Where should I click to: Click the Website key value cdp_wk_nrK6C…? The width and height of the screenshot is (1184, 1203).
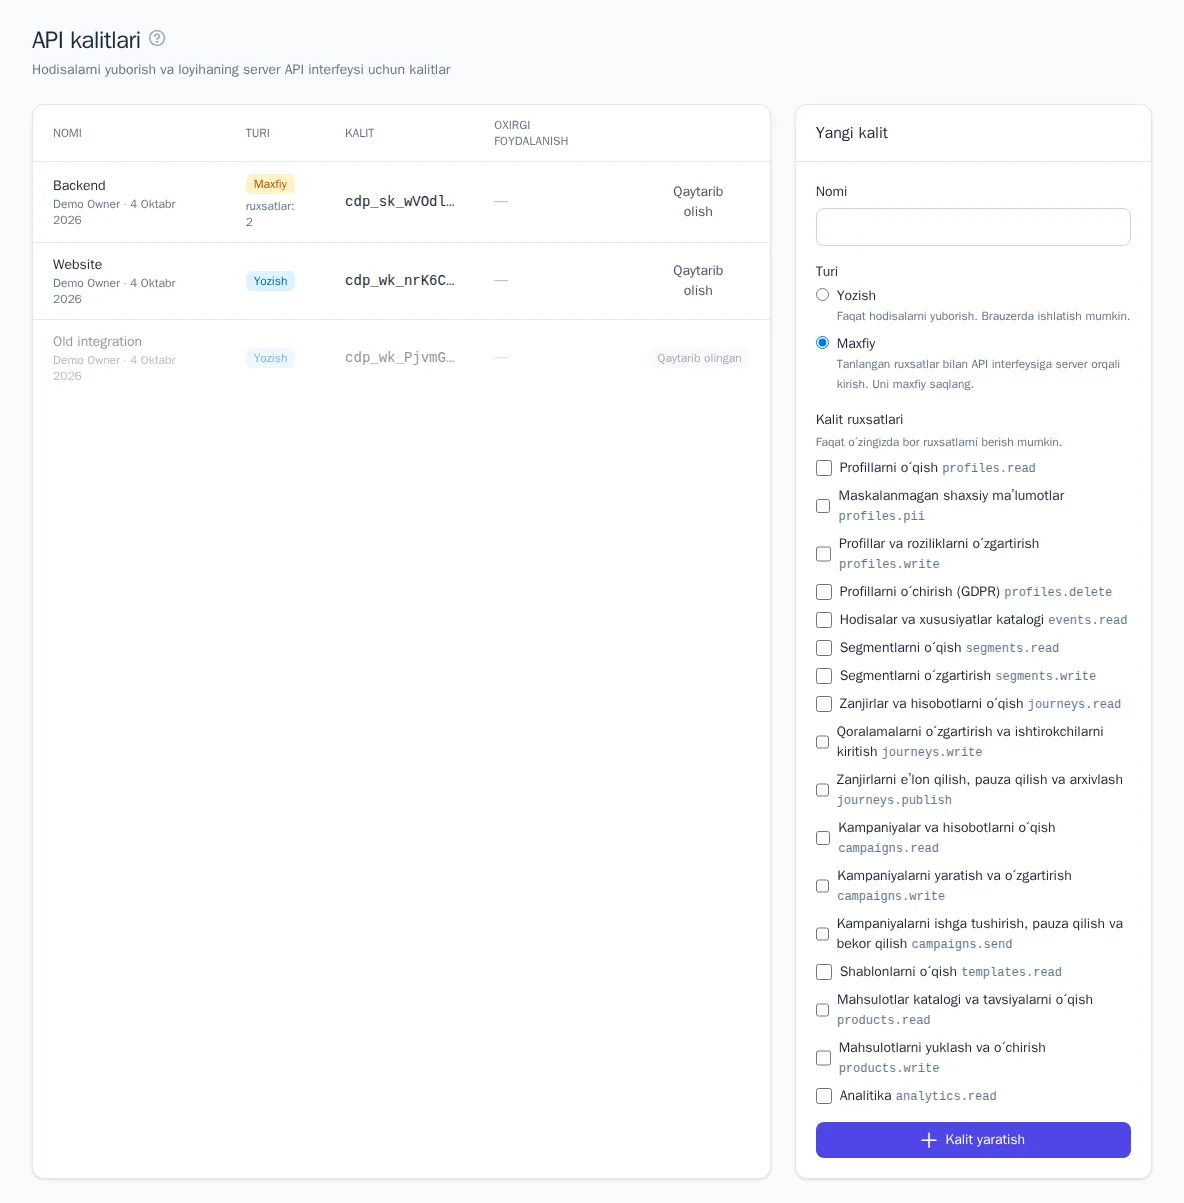click(400, 280)
